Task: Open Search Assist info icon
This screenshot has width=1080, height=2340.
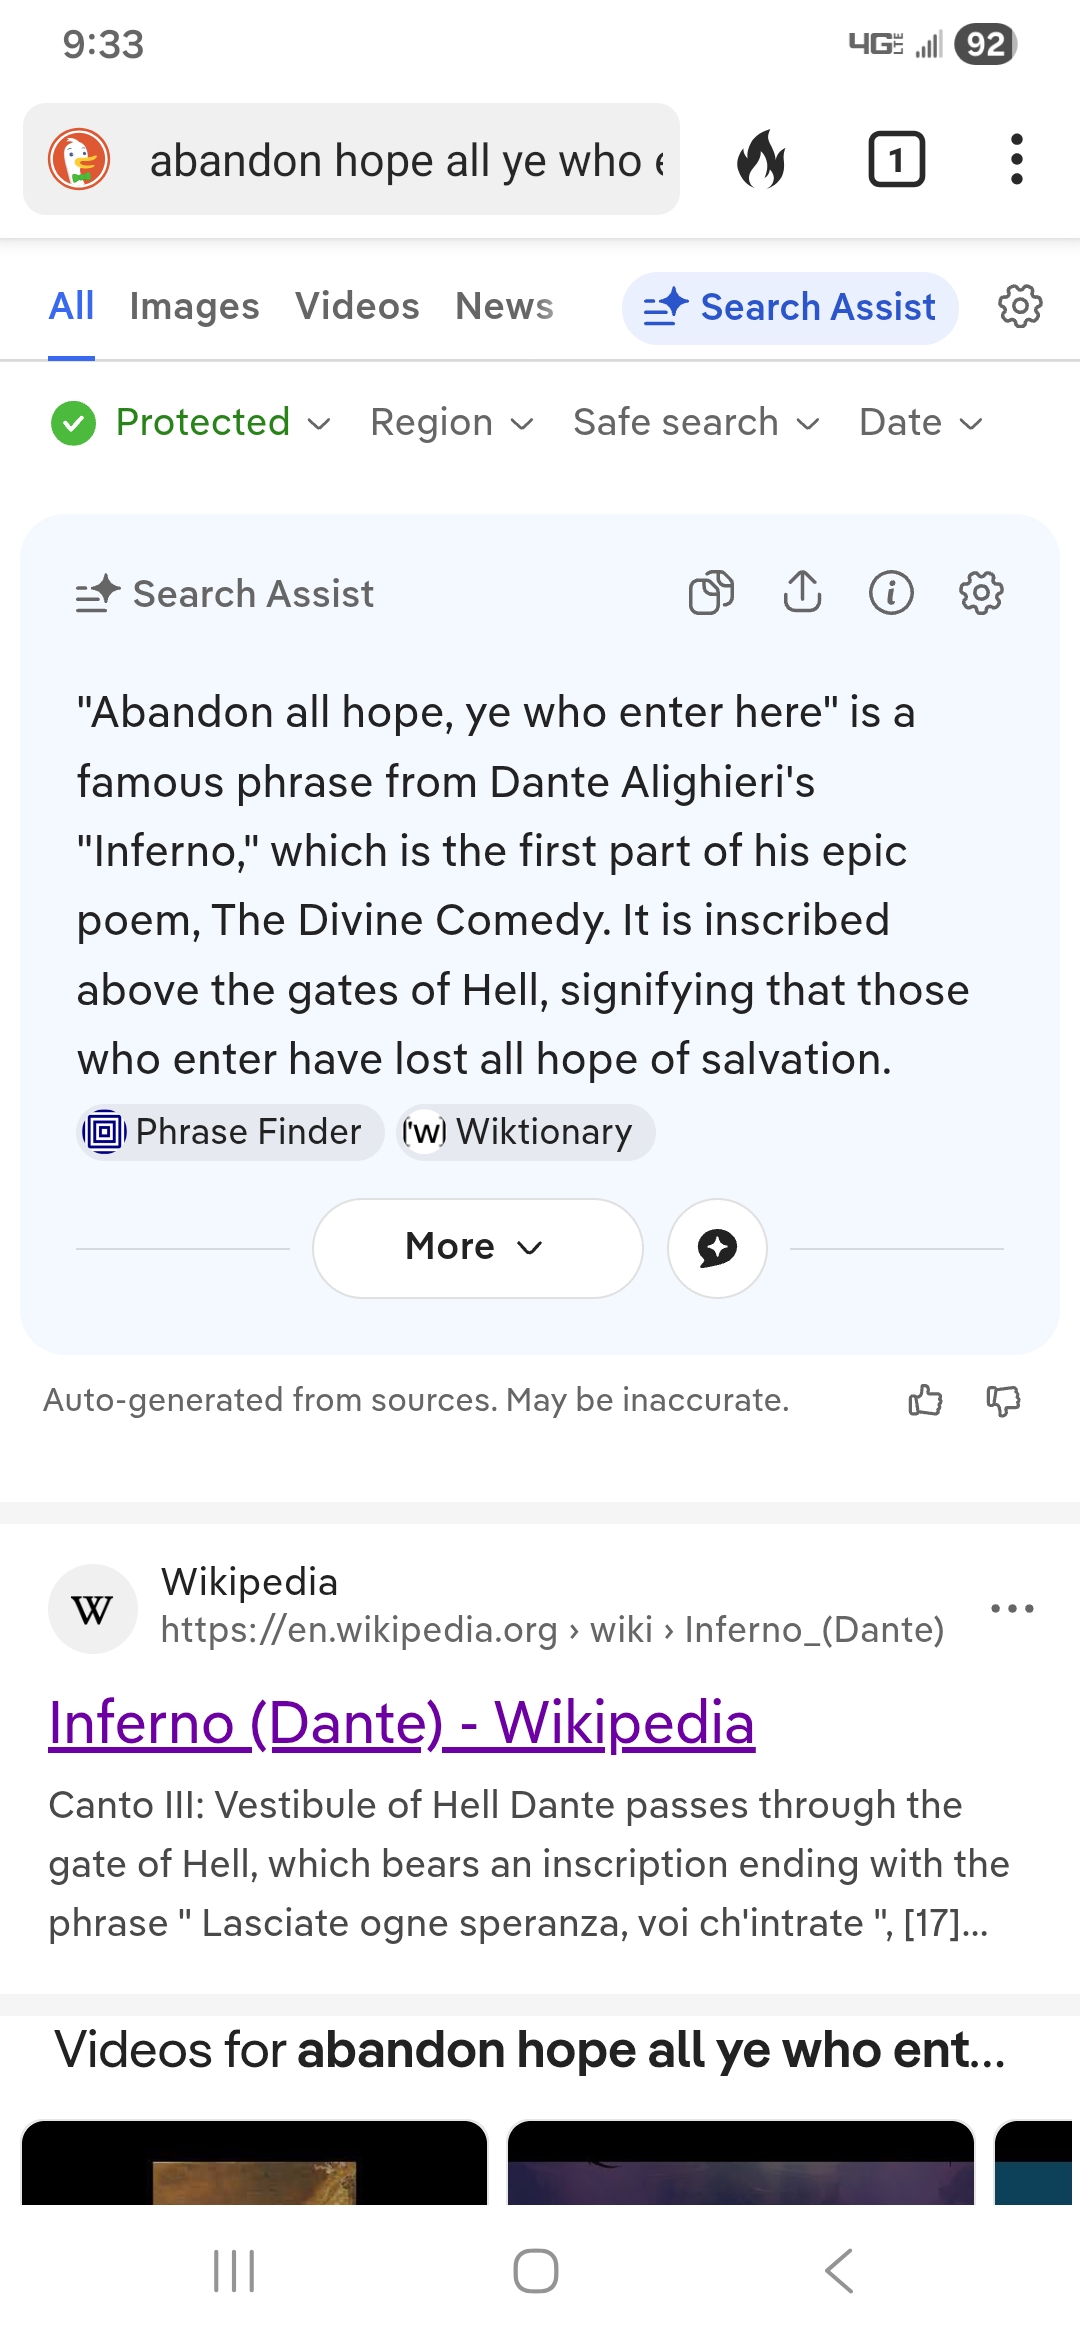Action: (x=891, y=593)
